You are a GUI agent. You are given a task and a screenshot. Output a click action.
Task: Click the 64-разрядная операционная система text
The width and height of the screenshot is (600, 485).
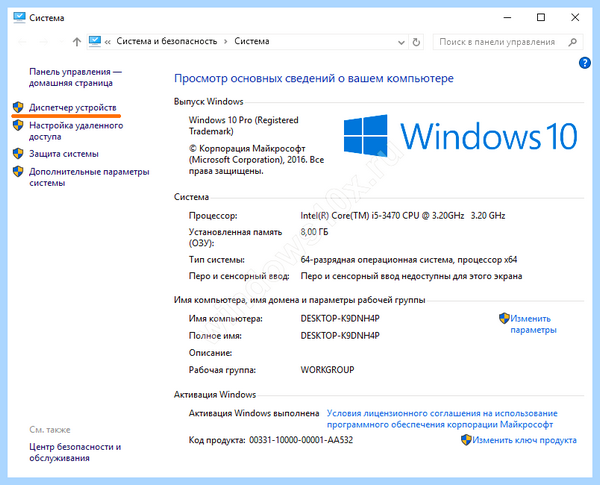[x=409, y=260]
